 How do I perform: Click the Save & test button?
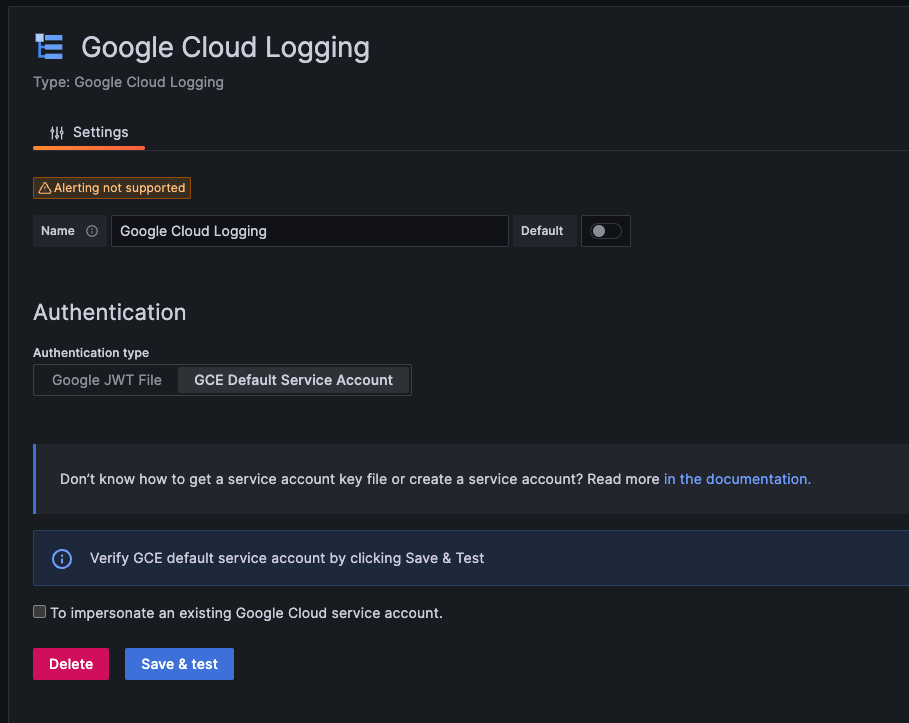click(x=179, y=664)
